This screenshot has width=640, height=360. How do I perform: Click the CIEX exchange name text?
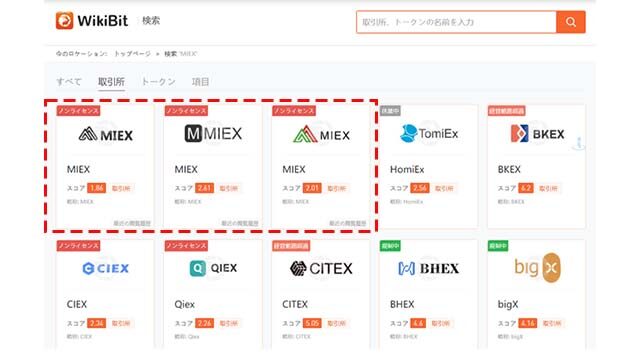[77, 304]
